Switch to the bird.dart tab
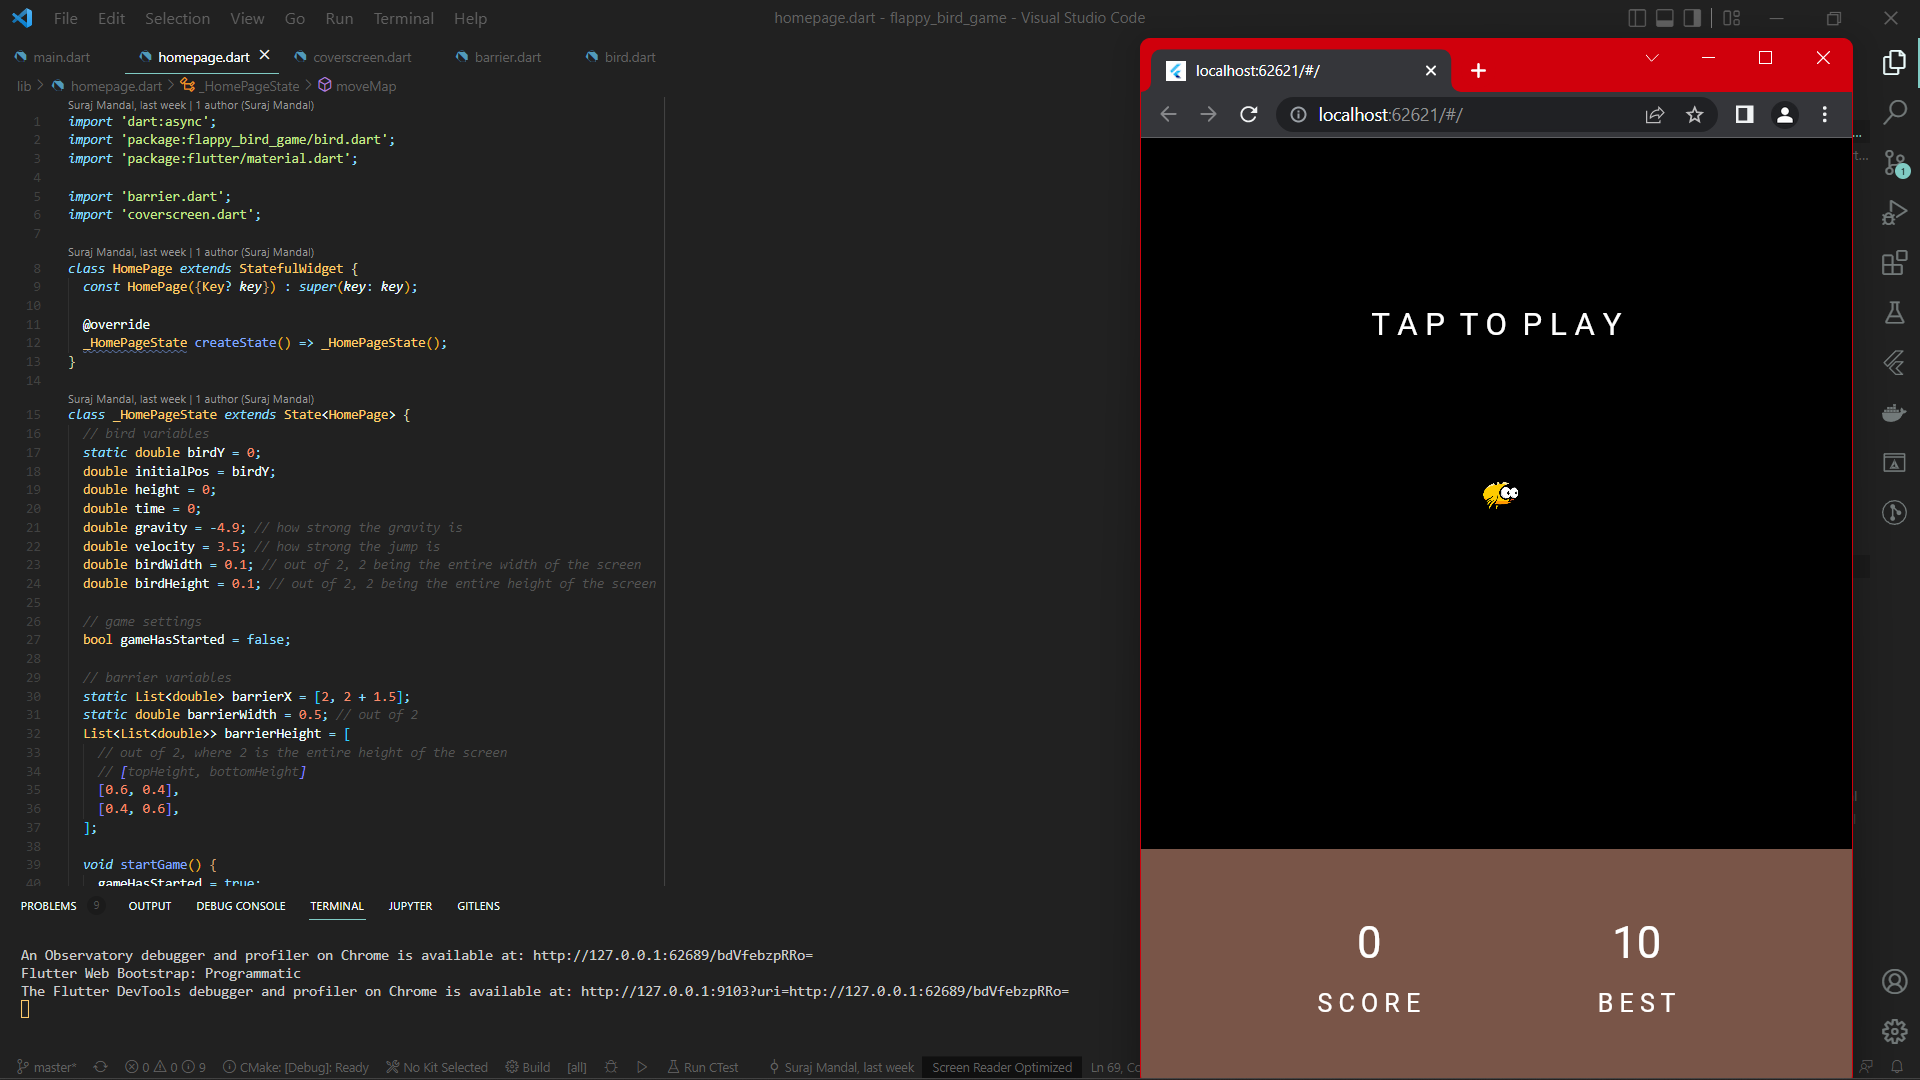 pos(629,57)
